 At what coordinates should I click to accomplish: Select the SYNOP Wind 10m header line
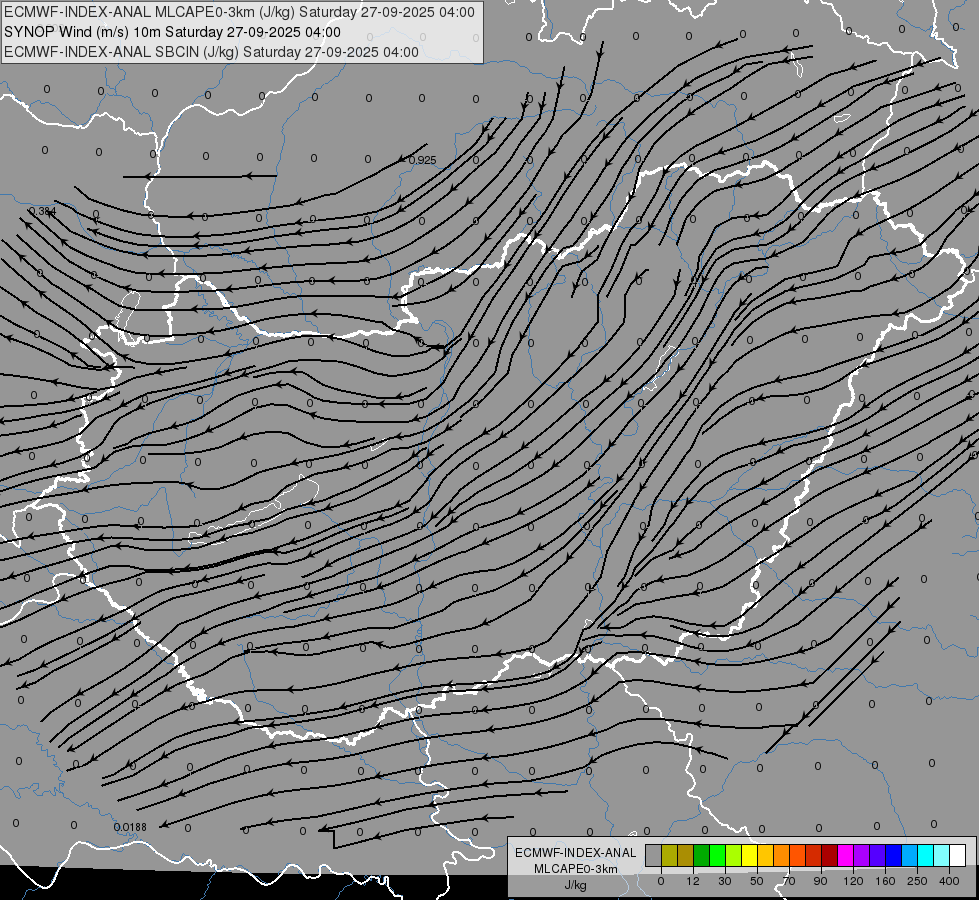click(172, 32)
